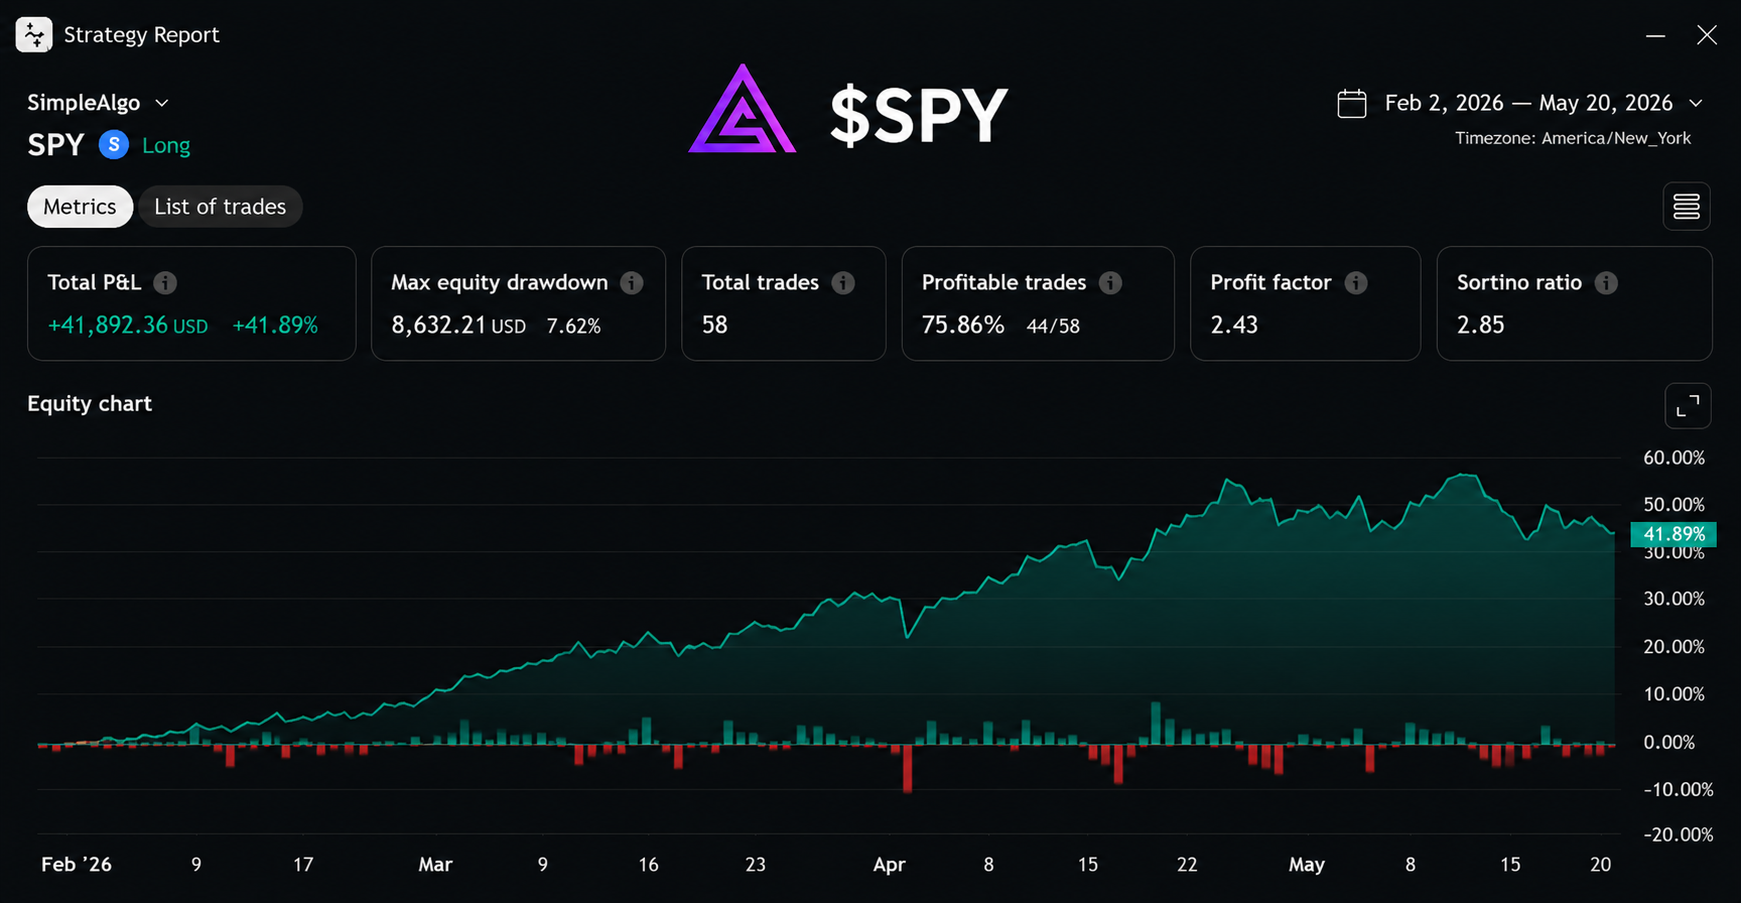
Task: Click the Feb 2, 2026 — May 20, 2026 range
Action: [1528, 103]
